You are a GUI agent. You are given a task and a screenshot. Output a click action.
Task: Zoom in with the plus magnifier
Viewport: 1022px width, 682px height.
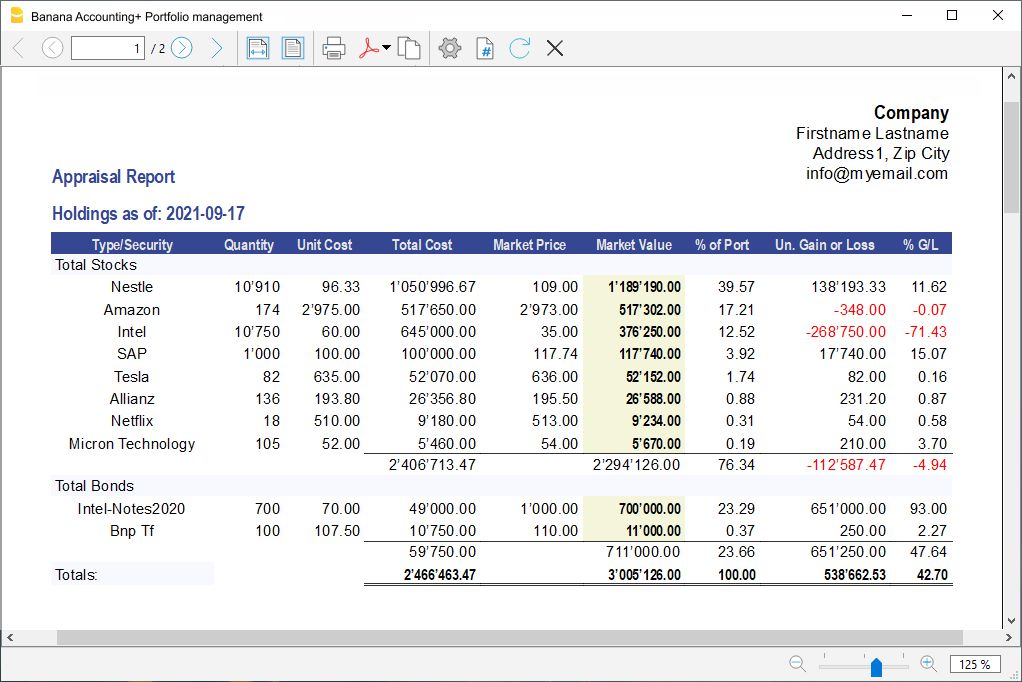tap(928, 664)
